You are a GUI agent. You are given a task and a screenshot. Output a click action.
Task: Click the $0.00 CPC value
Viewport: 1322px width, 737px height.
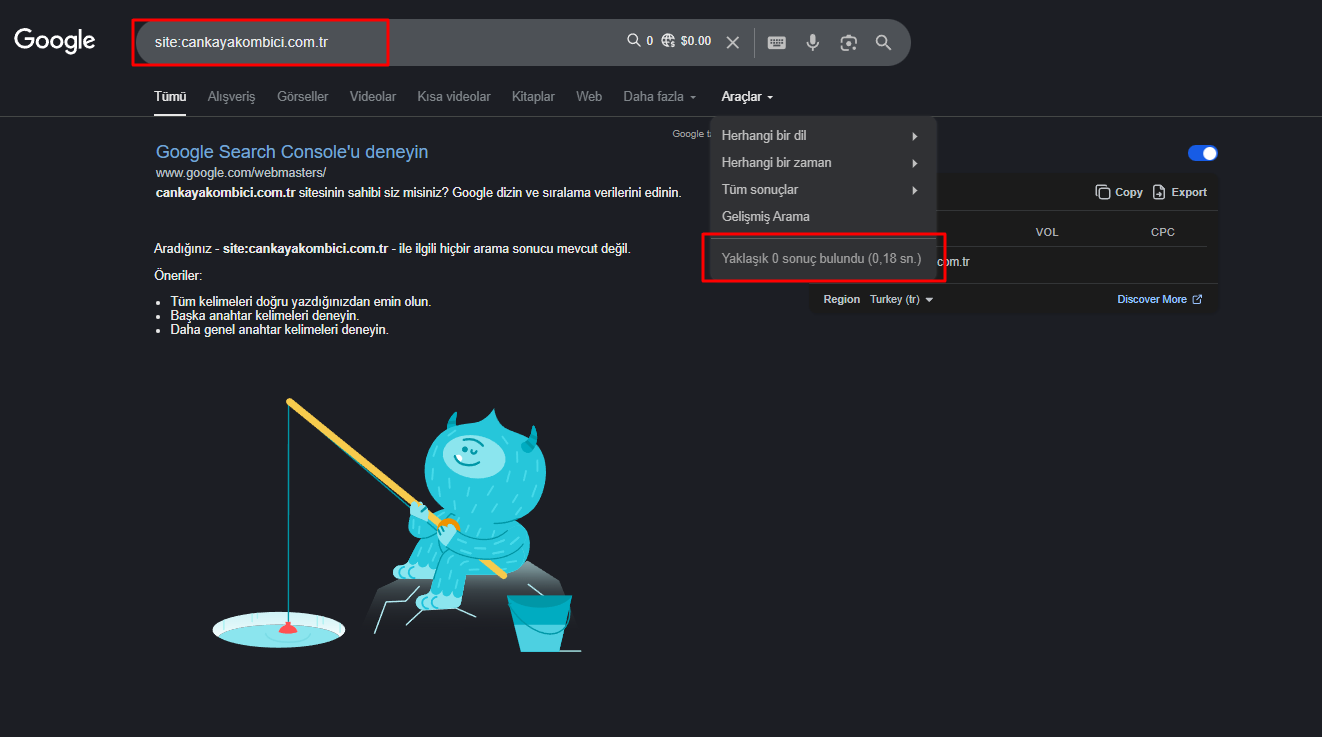(x=696, y=41)
